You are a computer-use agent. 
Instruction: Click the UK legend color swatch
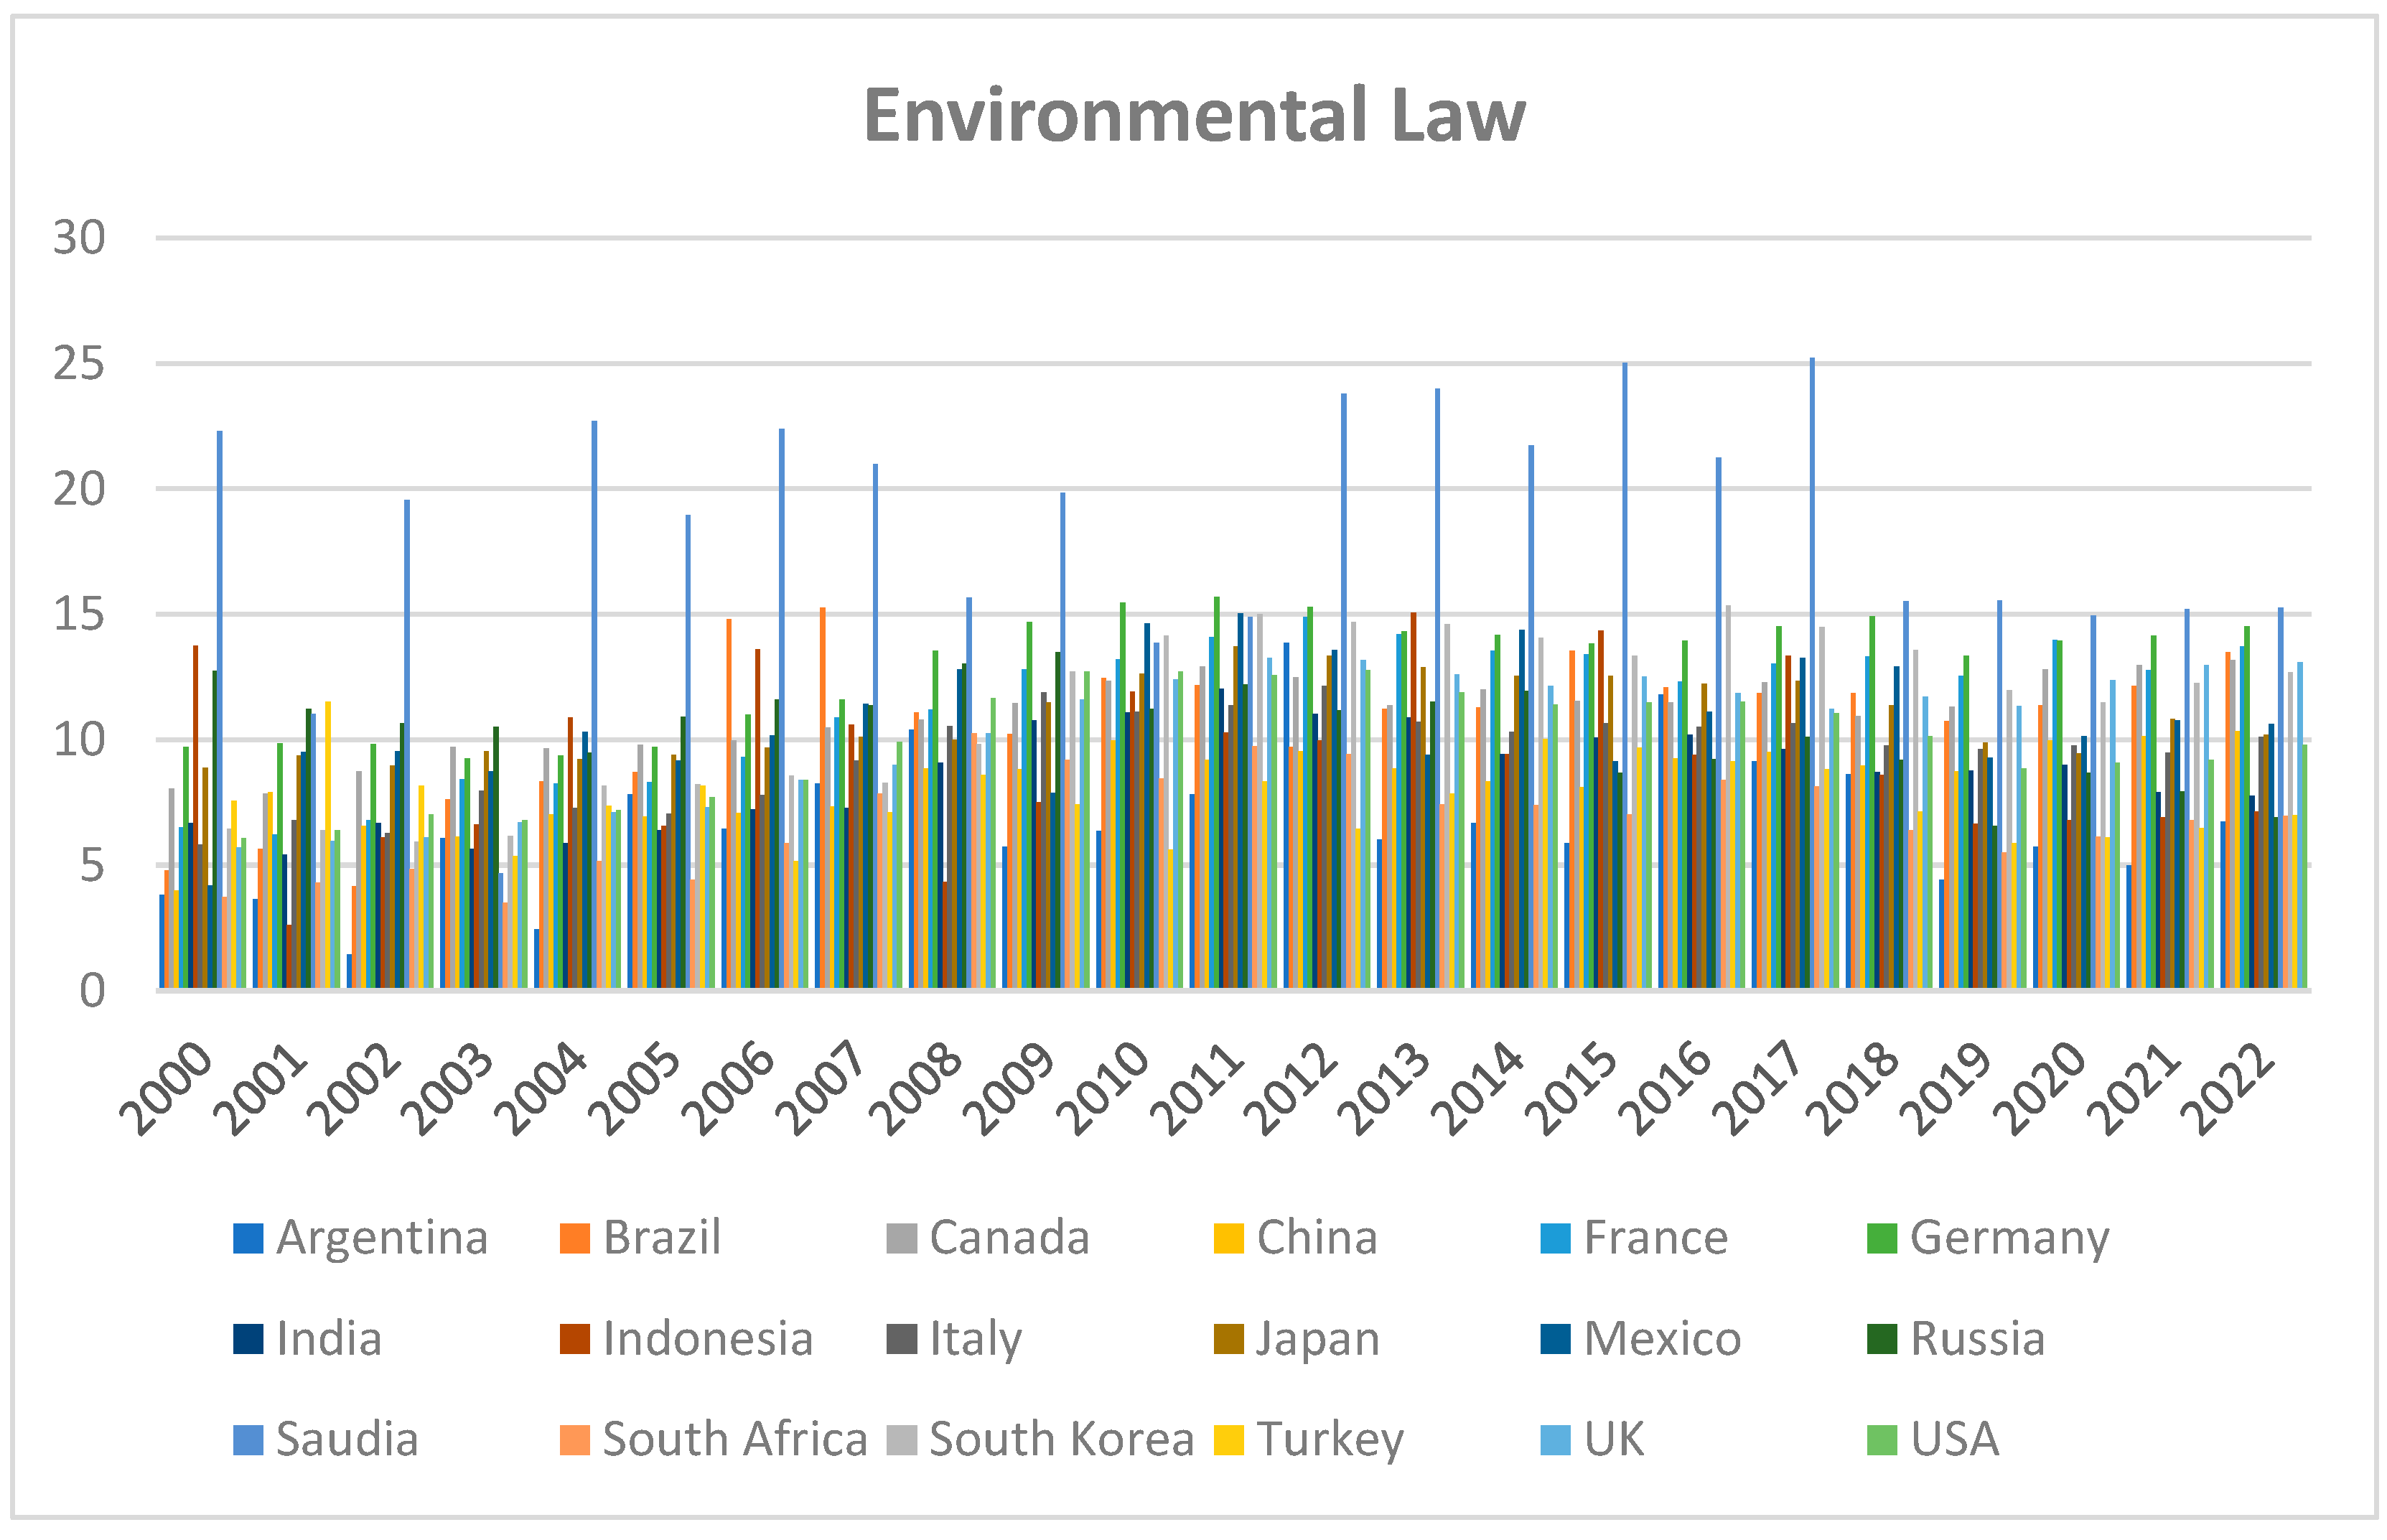[x=1556, y=1440]
